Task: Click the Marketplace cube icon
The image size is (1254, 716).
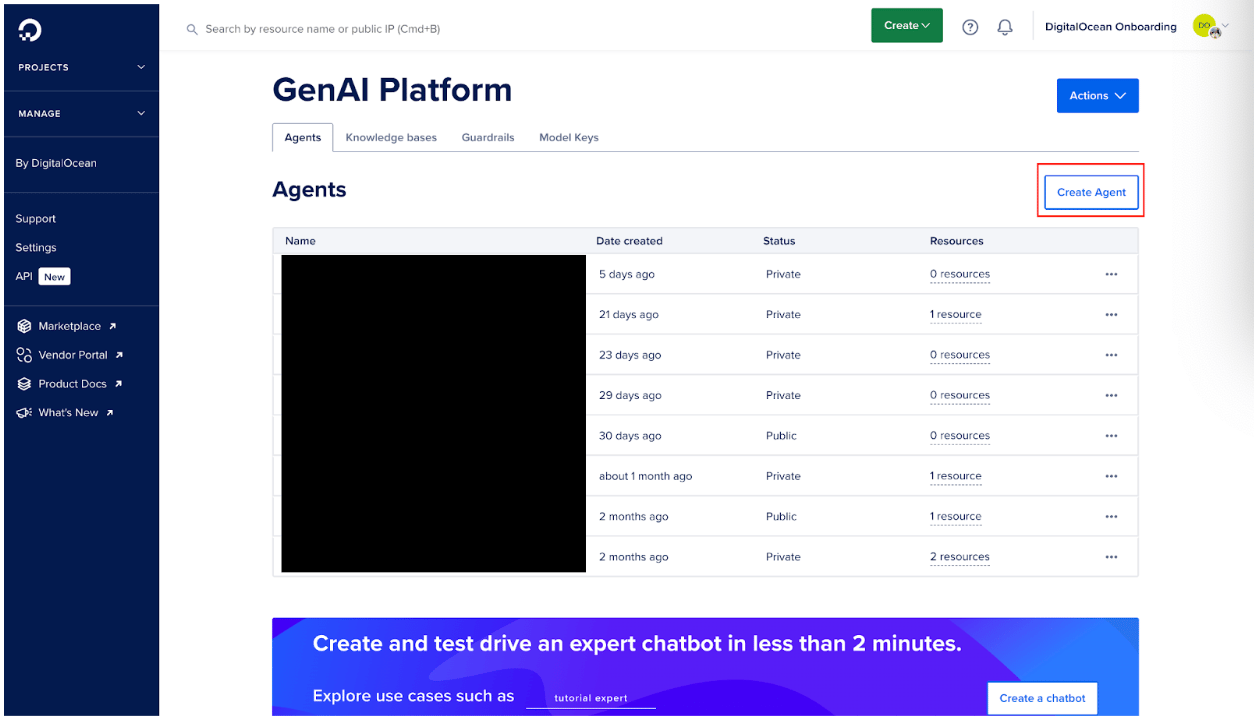Action: (24, 326)
